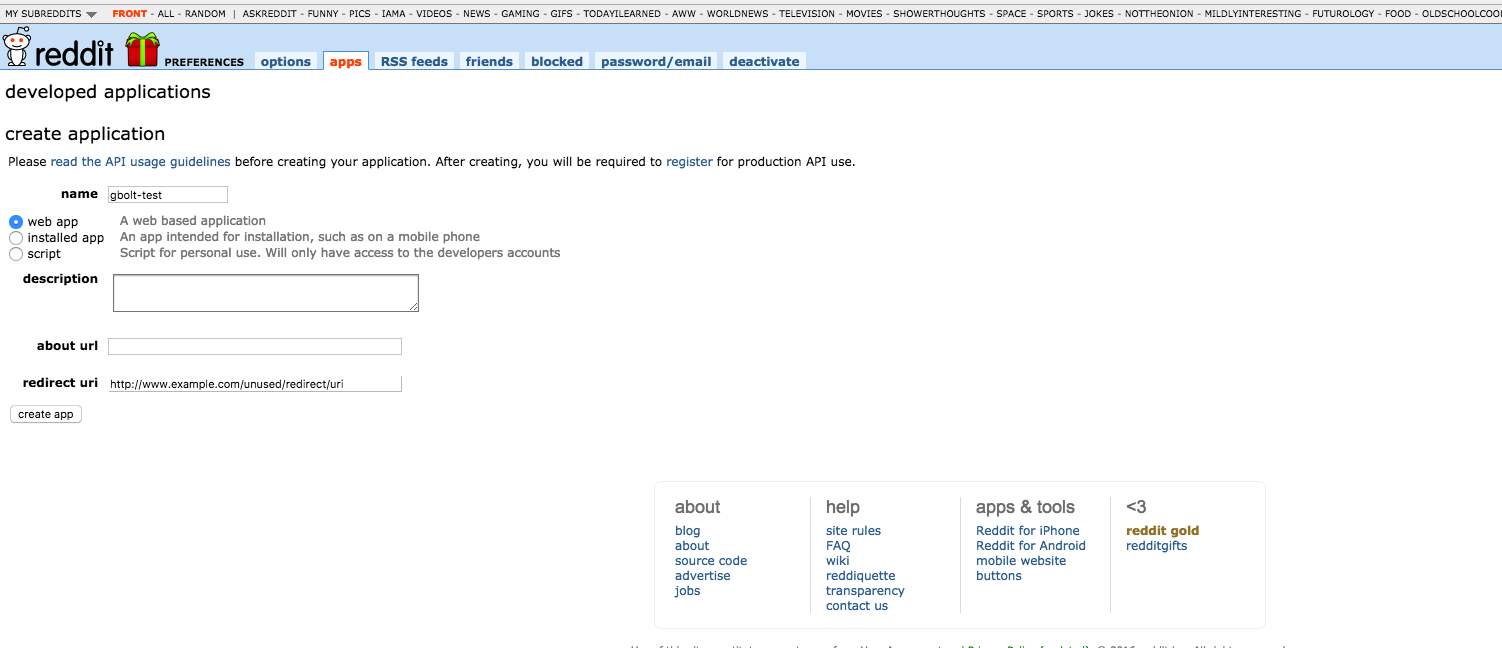
Task: Open ALL in the subreddit bar
Action: [x=166, y=14]
